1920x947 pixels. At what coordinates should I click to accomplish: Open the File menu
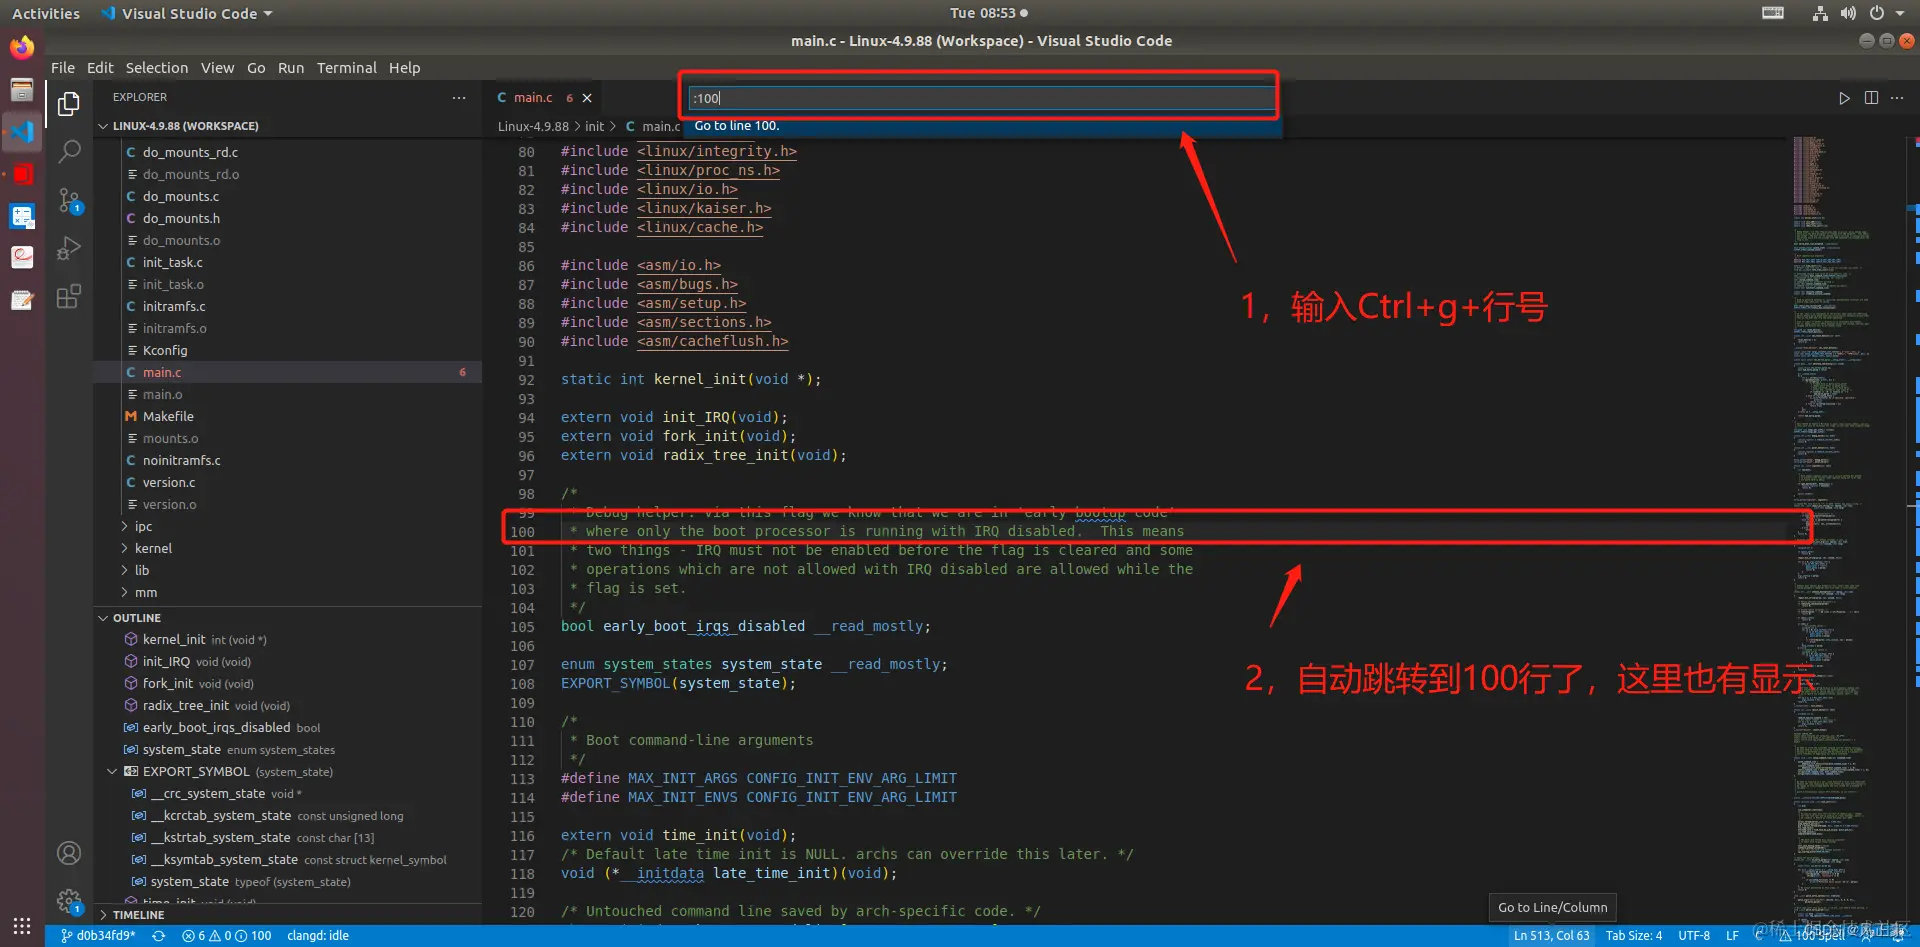[63, 68]
